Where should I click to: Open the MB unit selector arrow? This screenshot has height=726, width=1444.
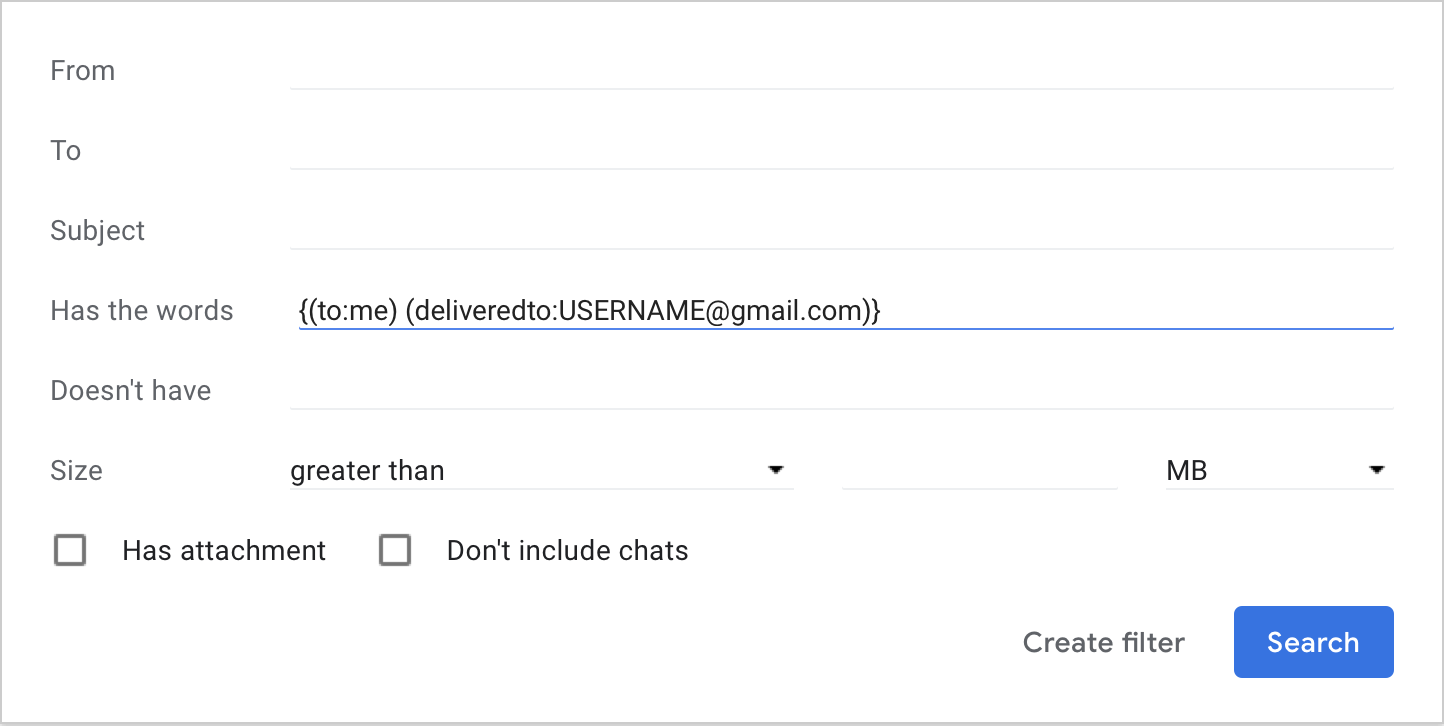[1378, 470]
